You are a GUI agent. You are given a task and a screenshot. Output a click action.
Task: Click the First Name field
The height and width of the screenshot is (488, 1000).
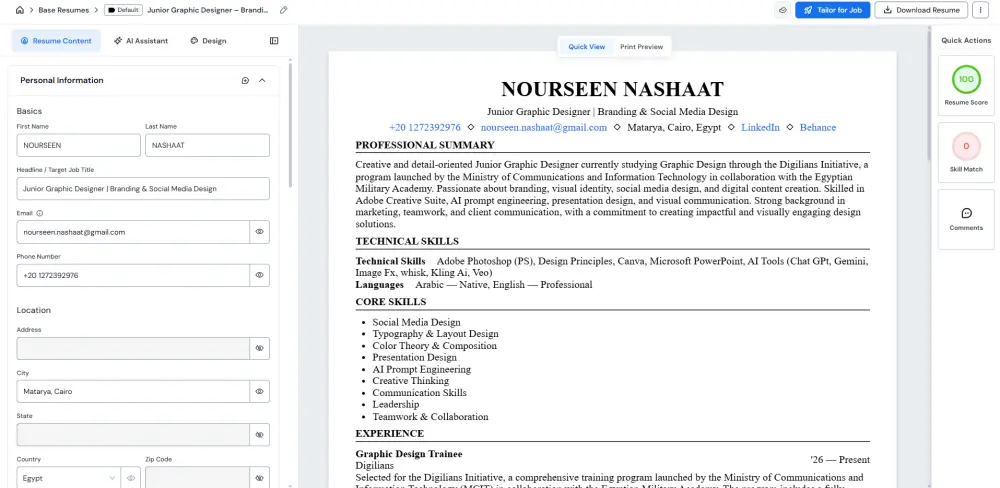[78, 145]
